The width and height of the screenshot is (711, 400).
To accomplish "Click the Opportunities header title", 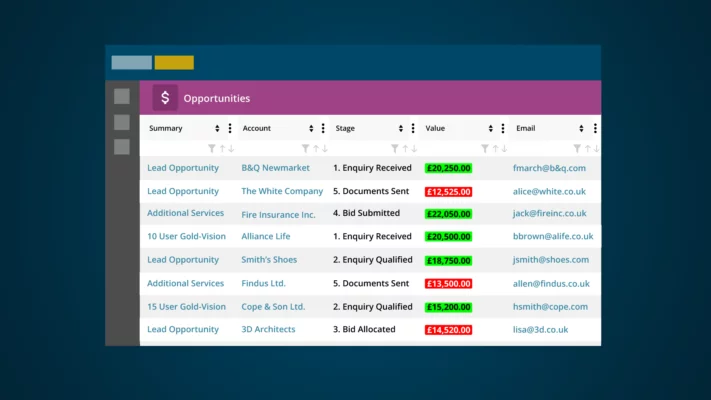I will coord(217,98).
